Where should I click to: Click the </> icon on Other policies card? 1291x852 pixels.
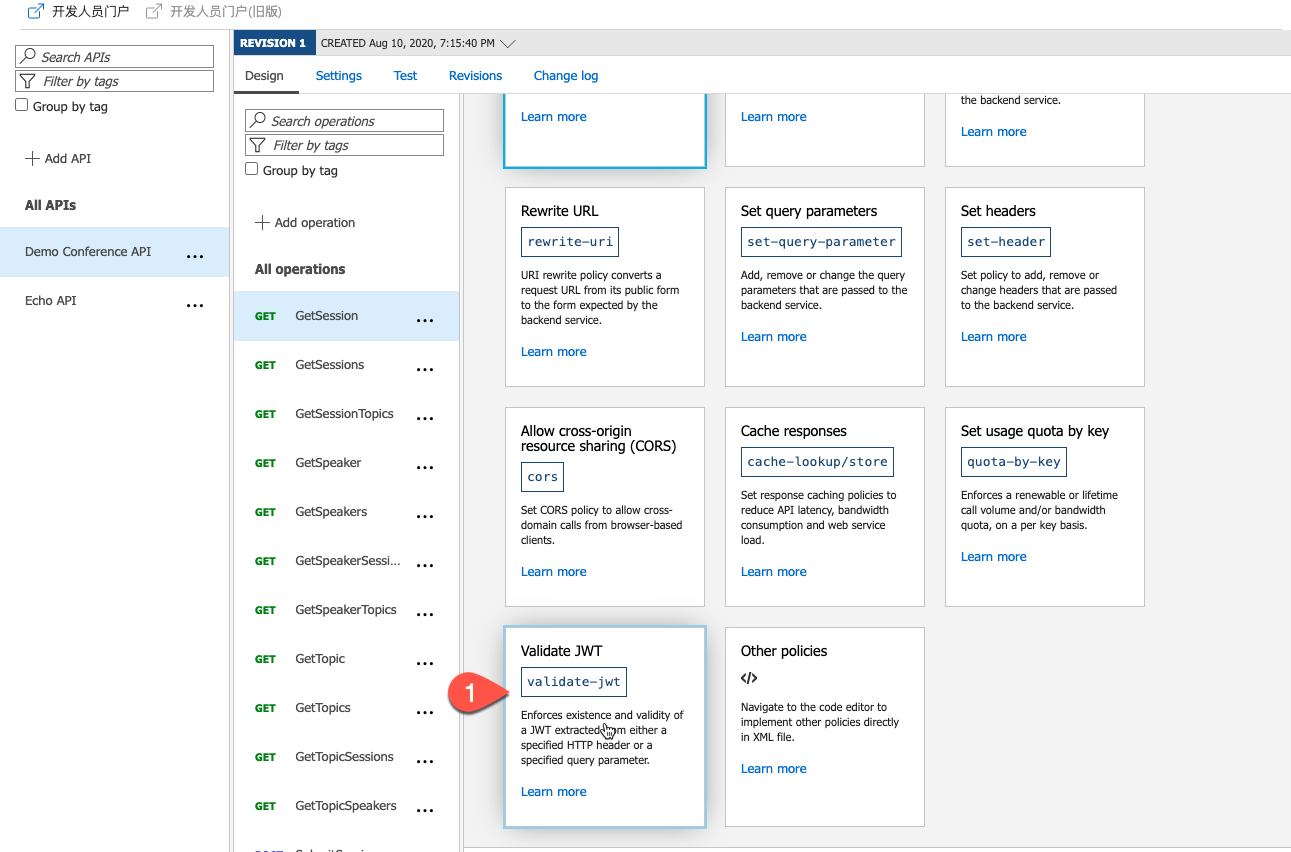tap(749, 677)
